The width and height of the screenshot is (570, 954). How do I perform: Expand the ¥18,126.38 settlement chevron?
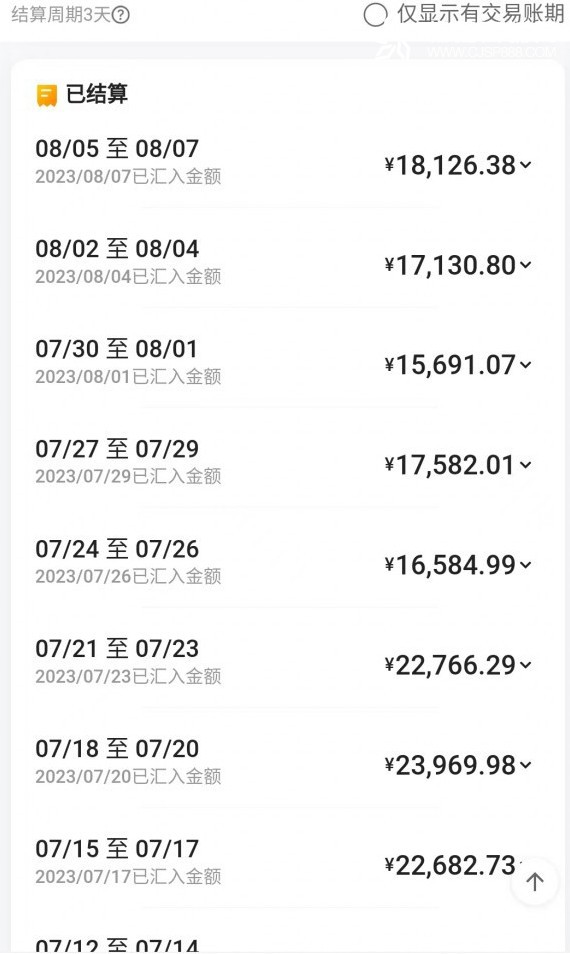click(x=526, y=164)
